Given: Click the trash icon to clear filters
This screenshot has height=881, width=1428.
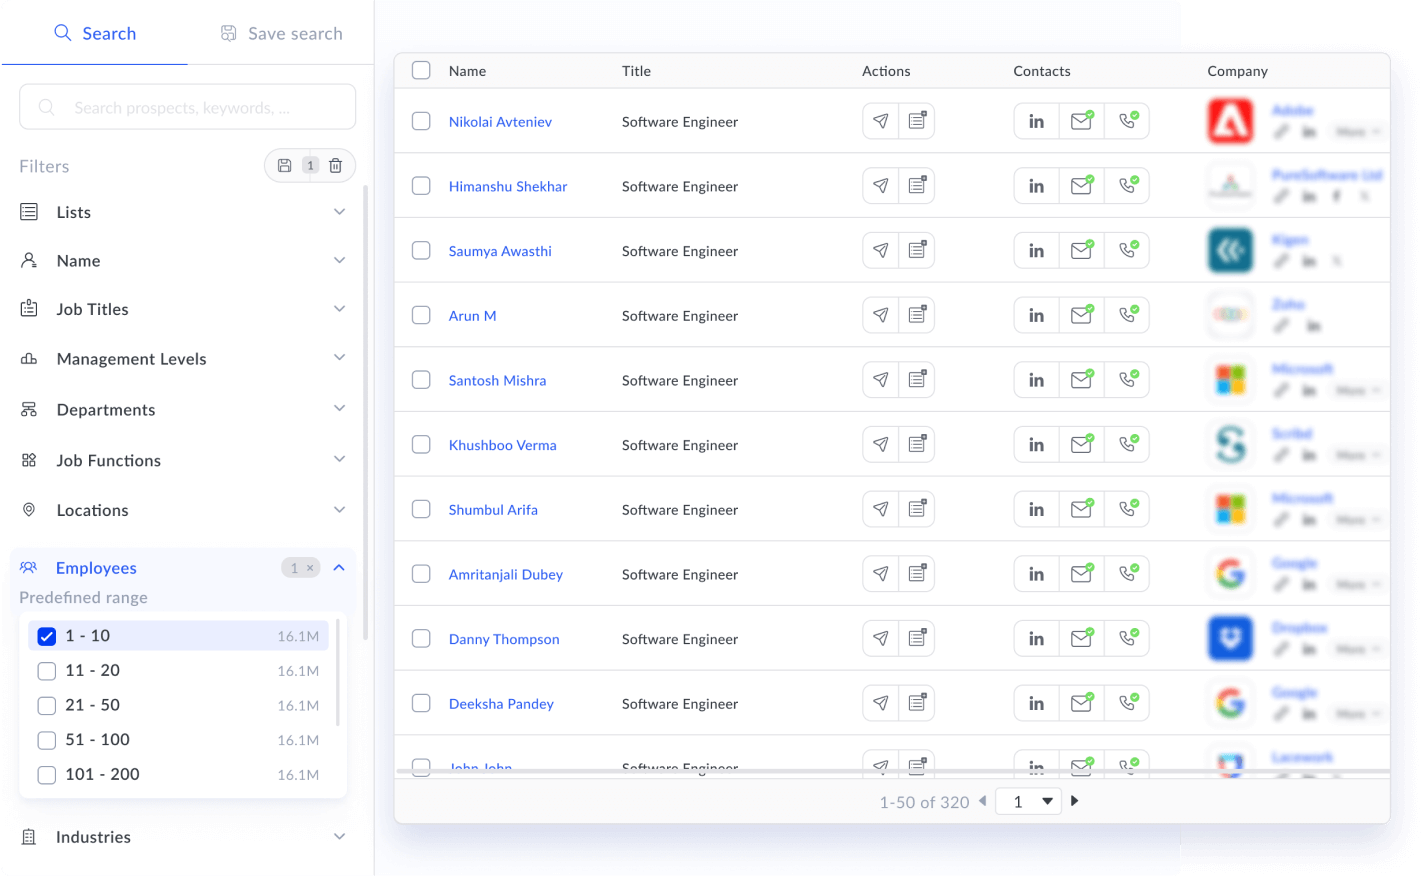Looking at the screenshot, I should [336, 166].
